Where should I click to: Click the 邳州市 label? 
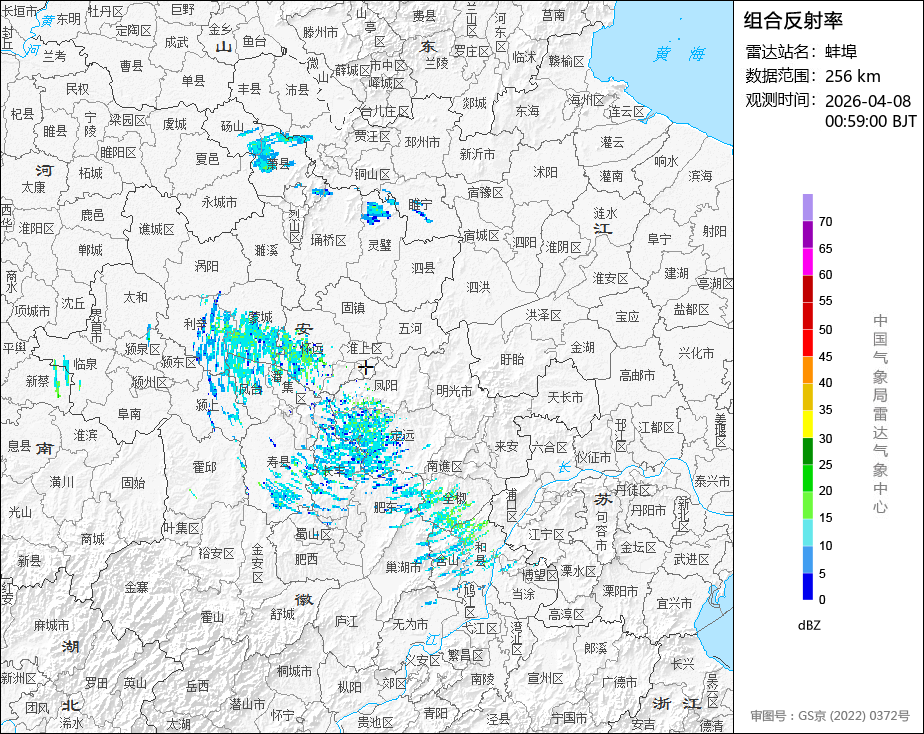(x=422, y=142)
